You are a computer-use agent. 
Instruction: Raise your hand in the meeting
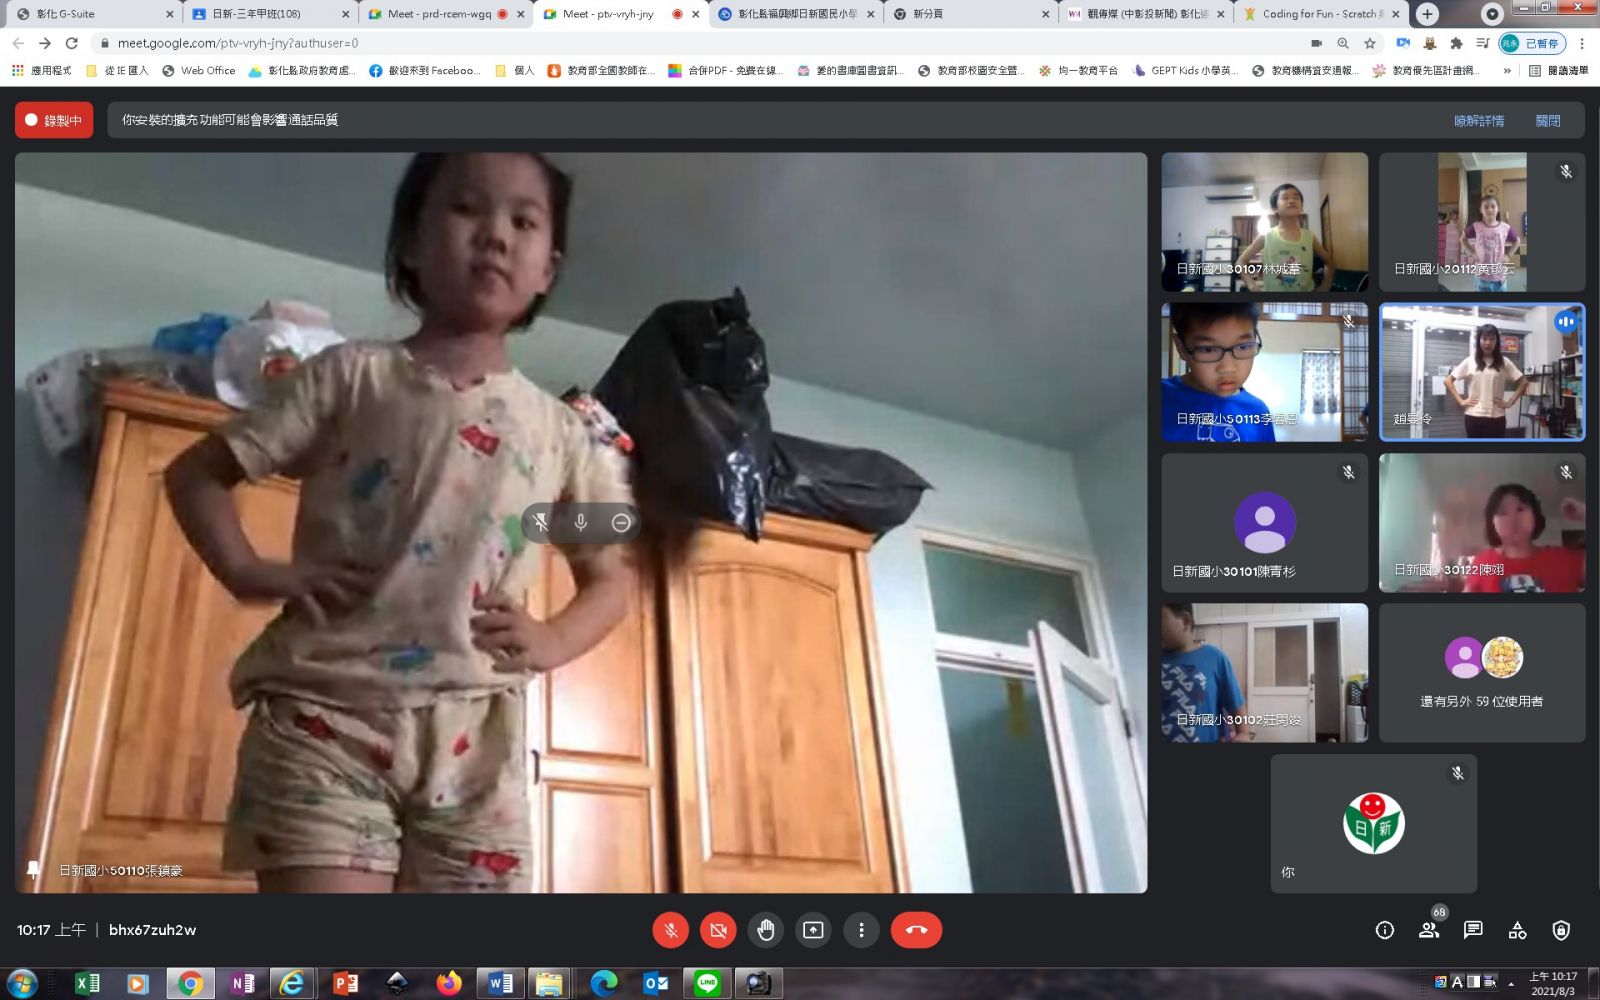[766, 930]
